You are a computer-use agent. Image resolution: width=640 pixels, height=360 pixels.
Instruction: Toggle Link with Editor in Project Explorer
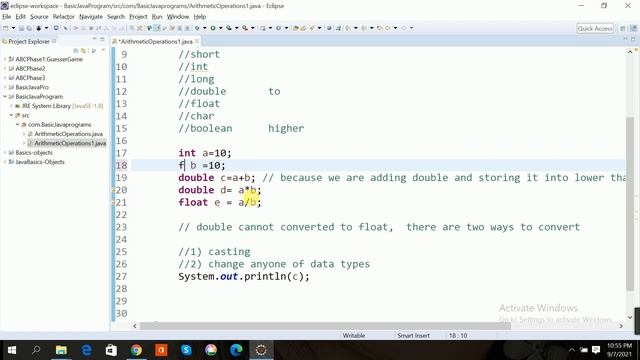(x=84, y=51)
